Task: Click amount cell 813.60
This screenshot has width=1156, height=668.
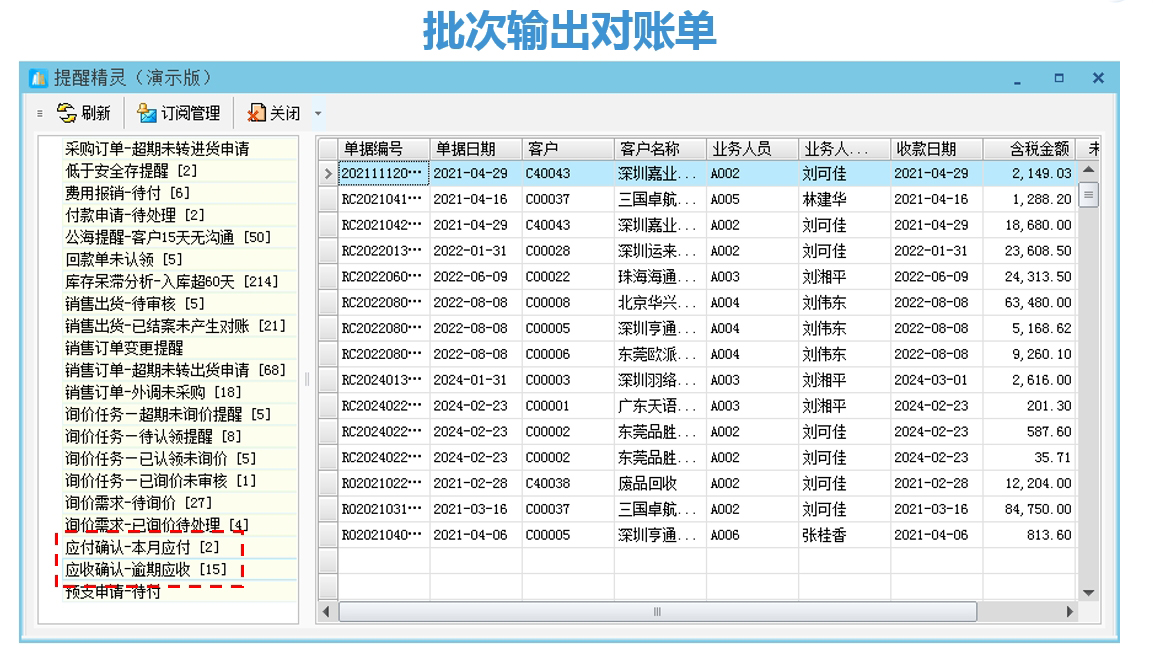Action: tap(1028, 535)
